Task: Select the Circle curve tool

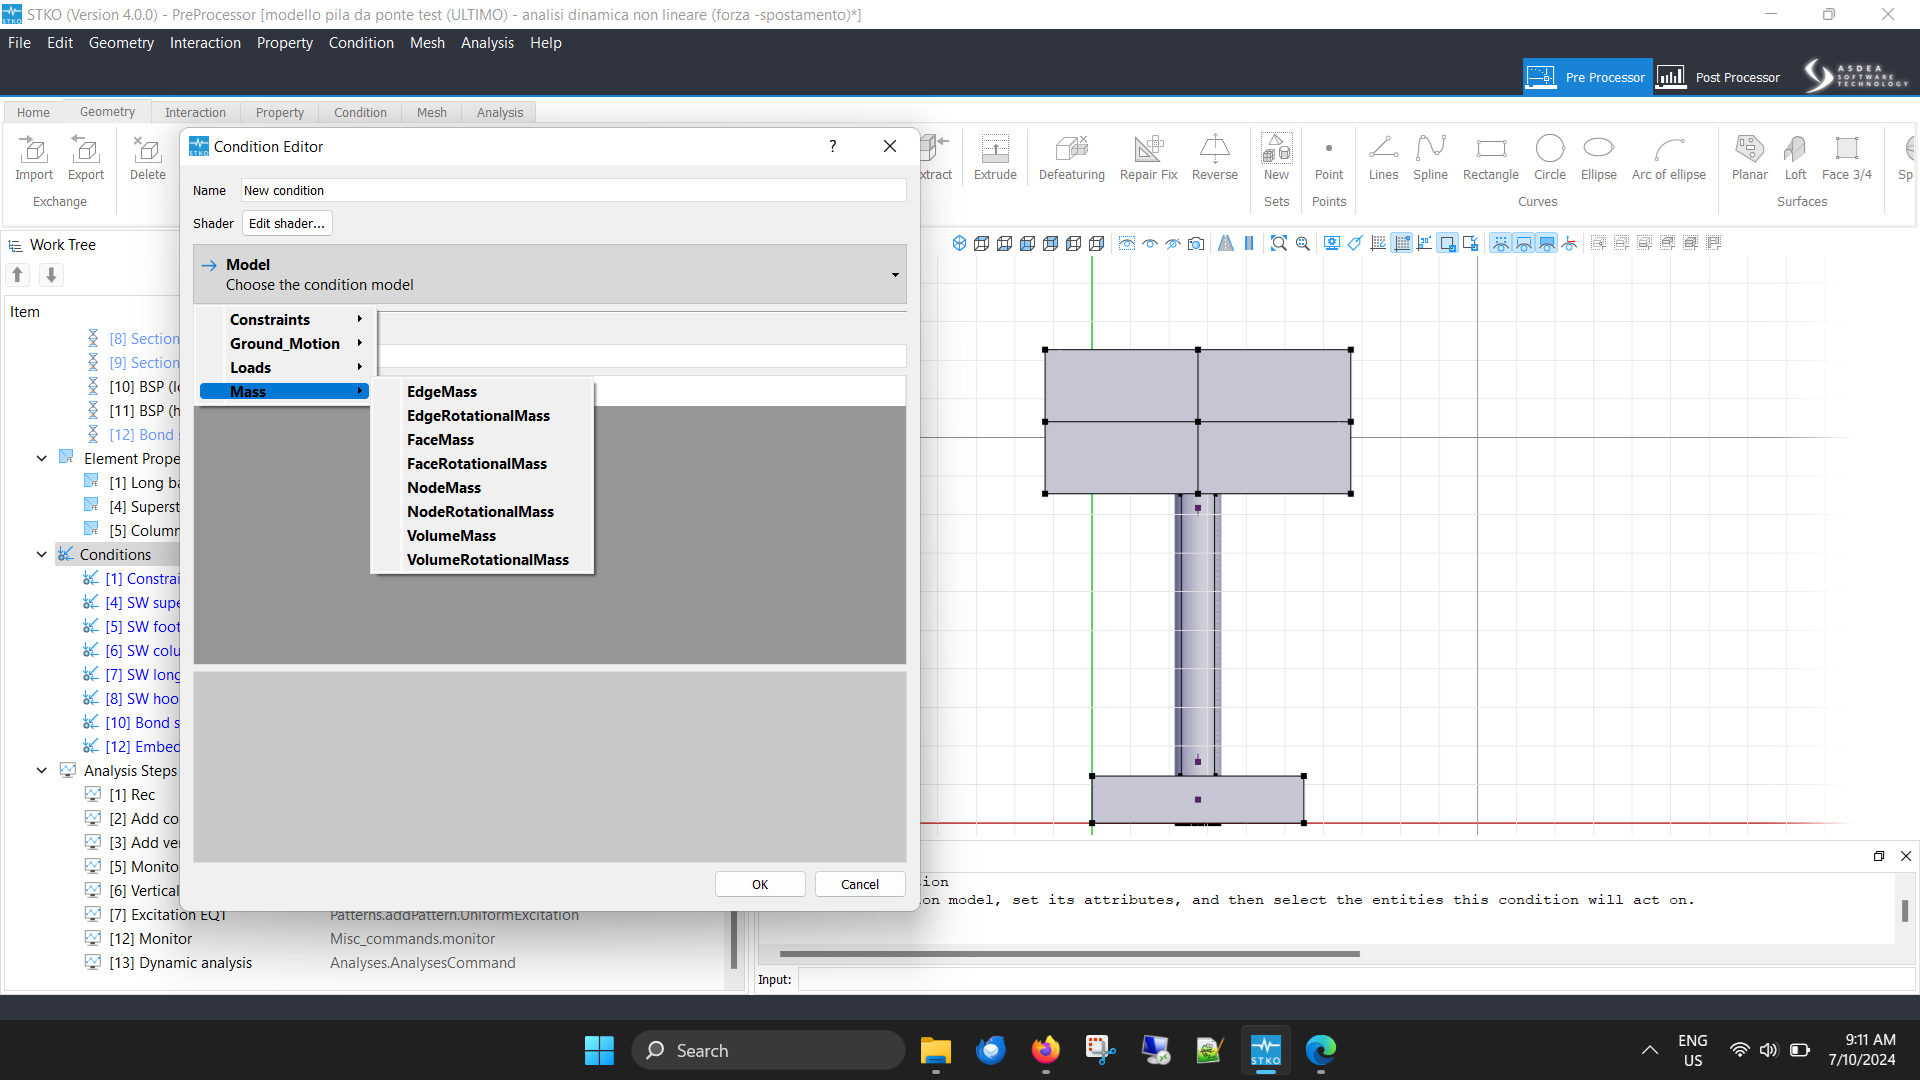Action: tap(1549, 158)
